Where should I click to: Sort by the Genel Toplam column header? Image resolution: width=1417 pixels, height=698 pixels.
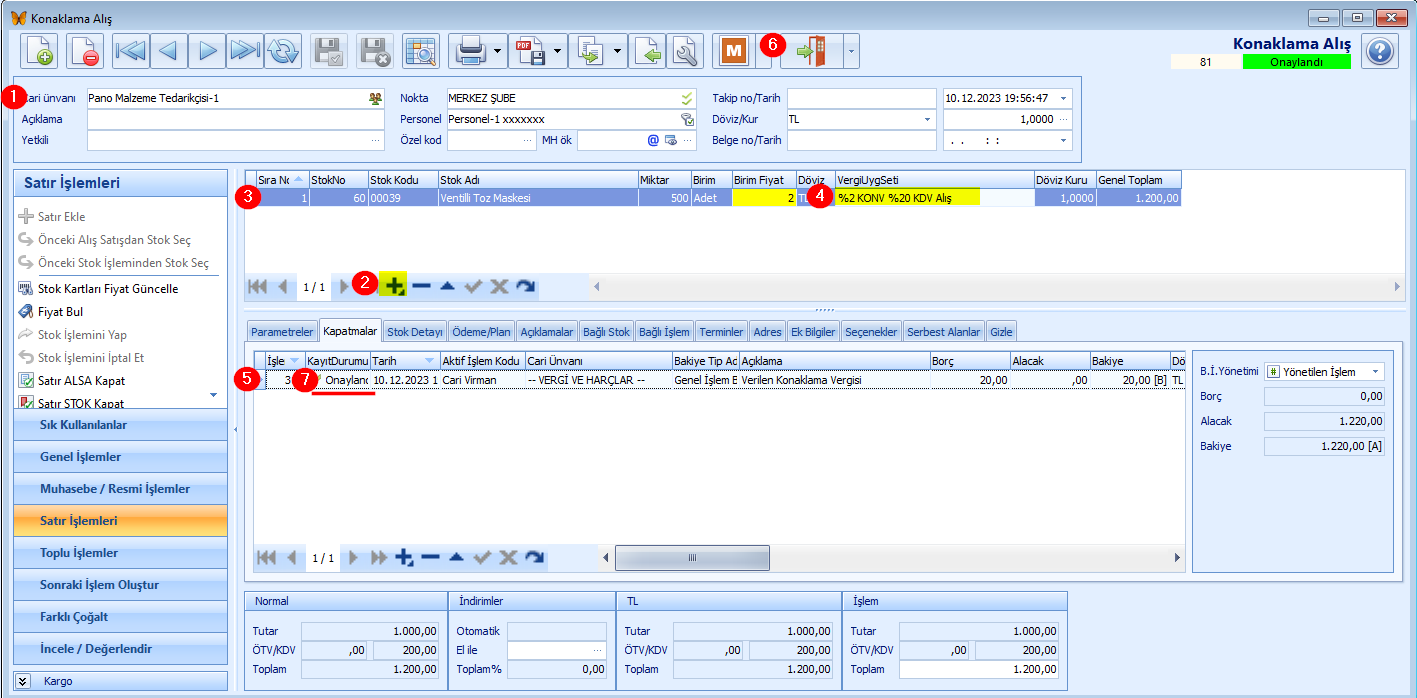1138,180
